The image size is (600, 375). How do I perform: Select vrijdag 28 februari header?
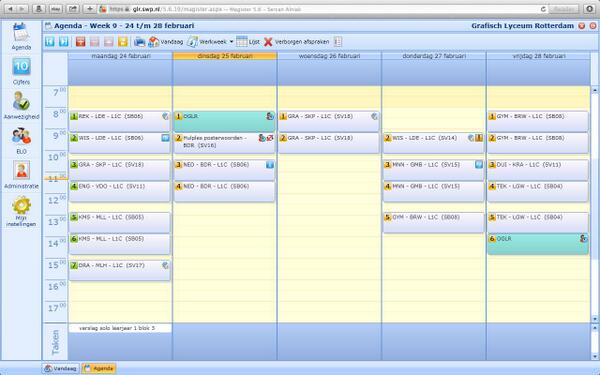tap(538, 56)
